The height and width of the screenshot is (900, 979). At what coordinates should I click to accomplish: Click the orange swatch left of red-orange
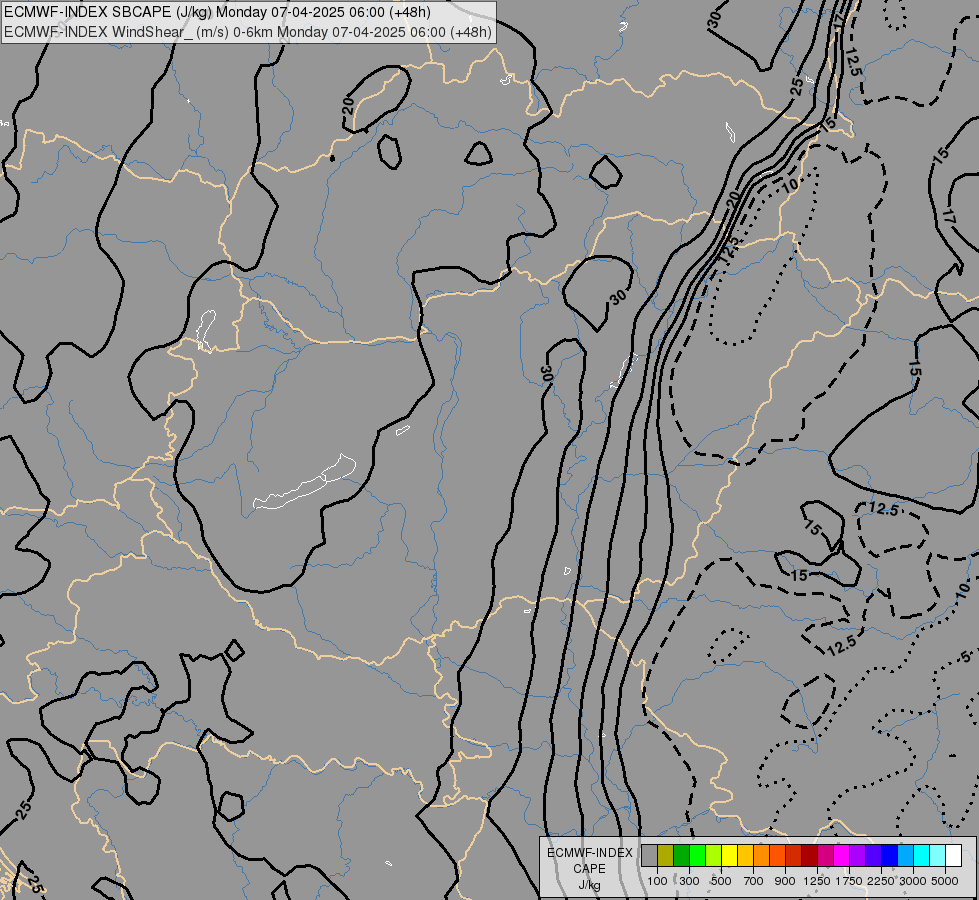click(761, 856)
